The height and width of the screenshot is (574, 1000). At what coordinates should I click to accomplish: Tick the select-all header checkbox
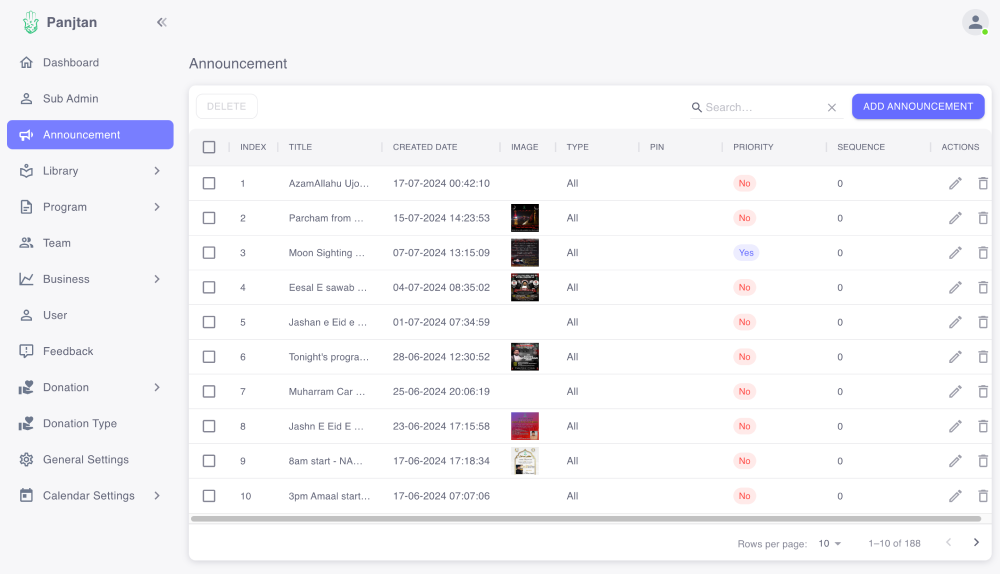[x=209, y=147]
